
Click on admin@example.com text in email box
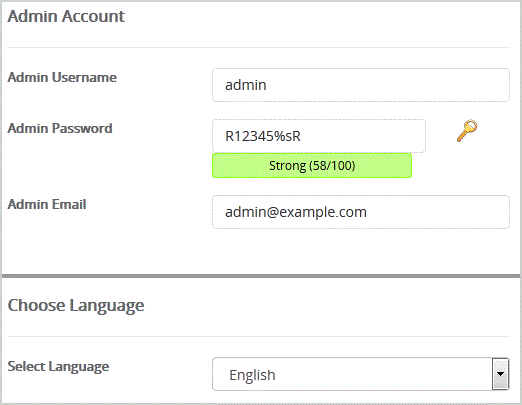(x=296, y=212)
